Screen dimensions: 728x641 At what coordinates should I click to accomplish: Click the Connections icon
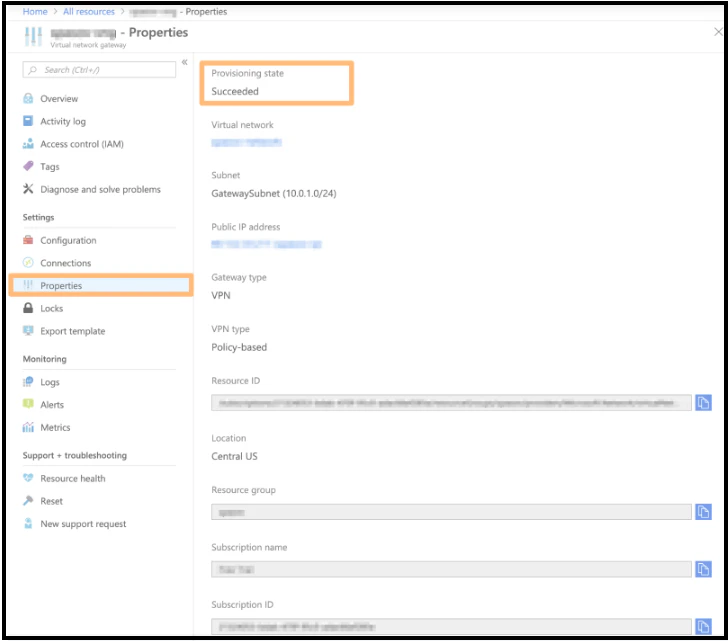pos(28,263)
